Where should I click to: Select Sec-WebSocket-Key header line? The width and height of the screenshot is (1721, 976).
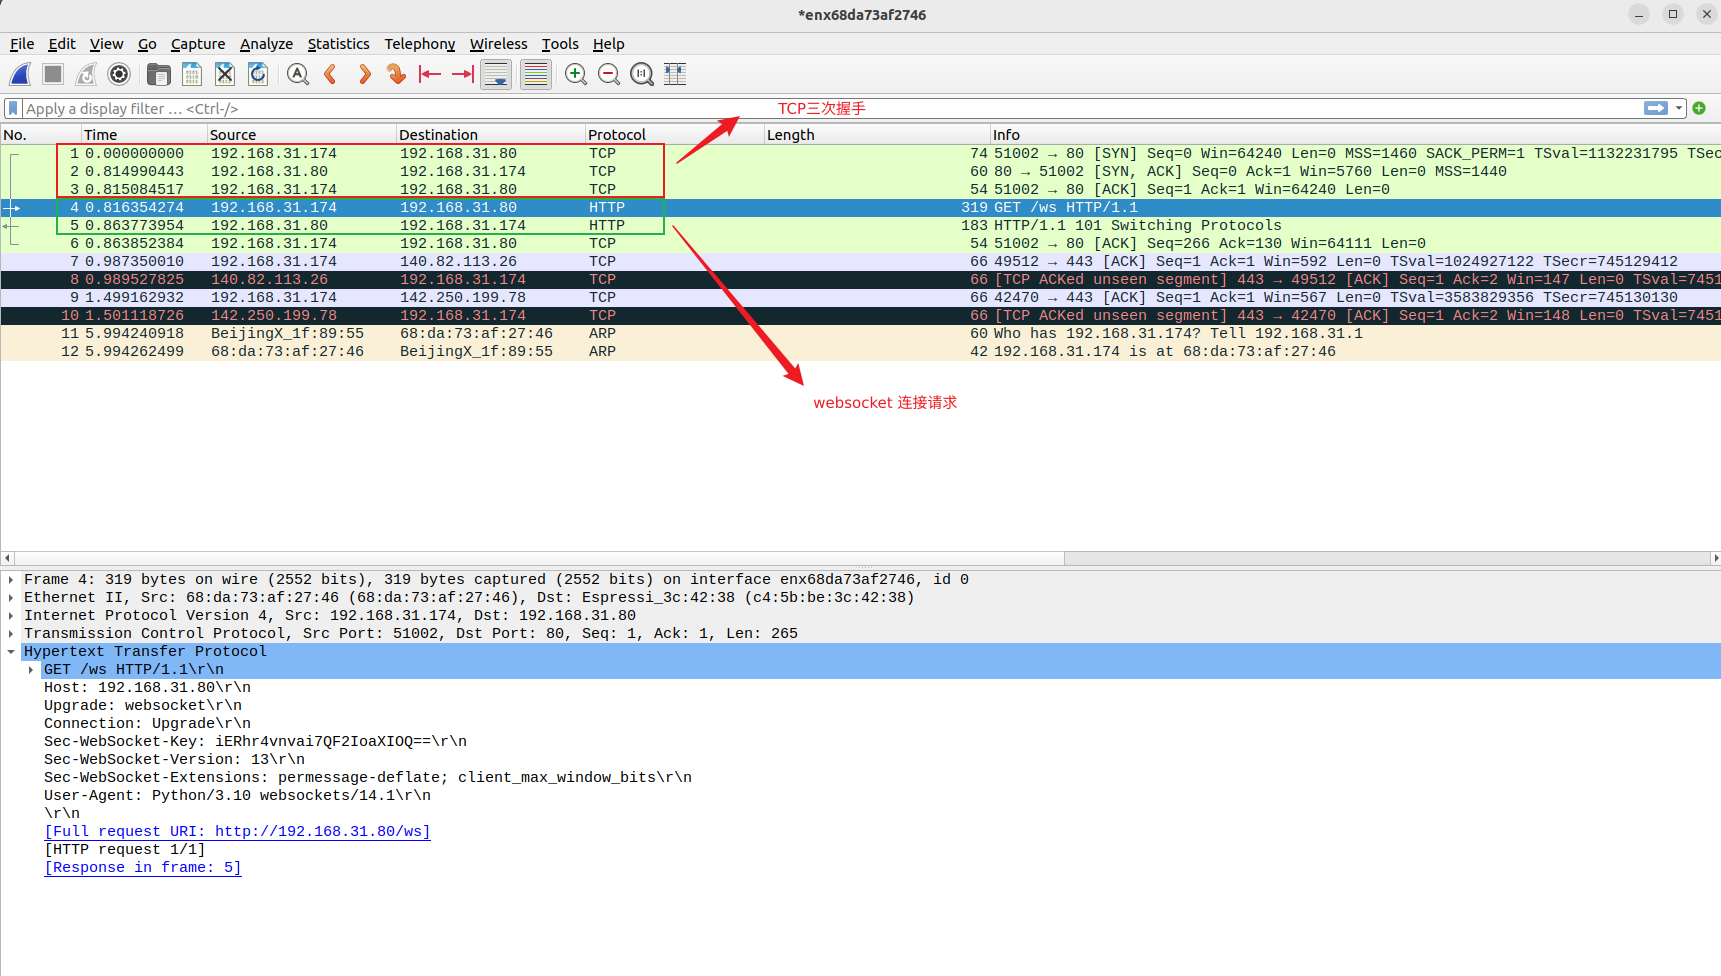(x=255, y=742)
